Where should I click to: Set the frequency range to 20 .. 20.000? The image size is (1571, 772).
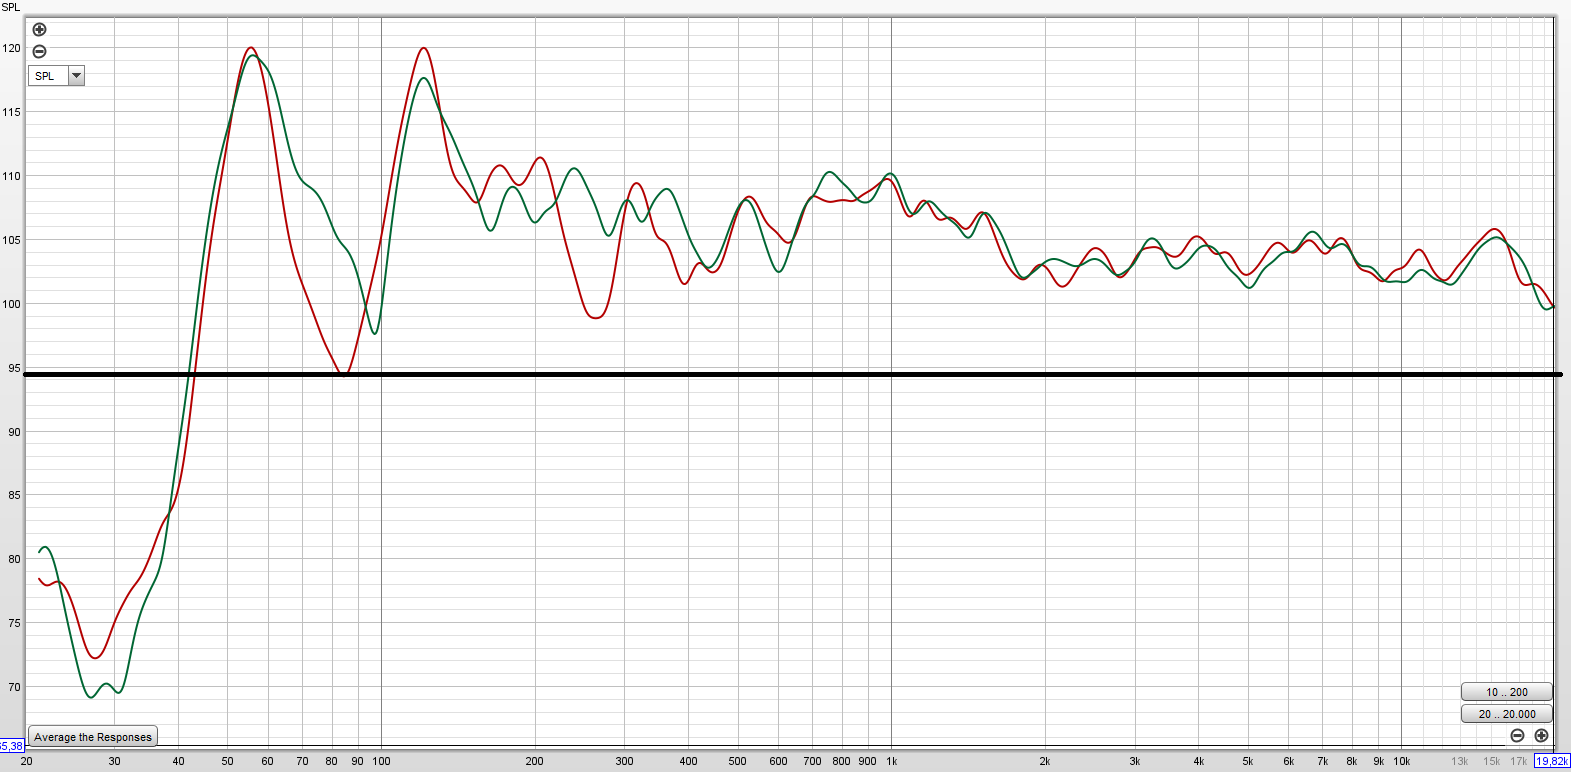pos(1506,714)
